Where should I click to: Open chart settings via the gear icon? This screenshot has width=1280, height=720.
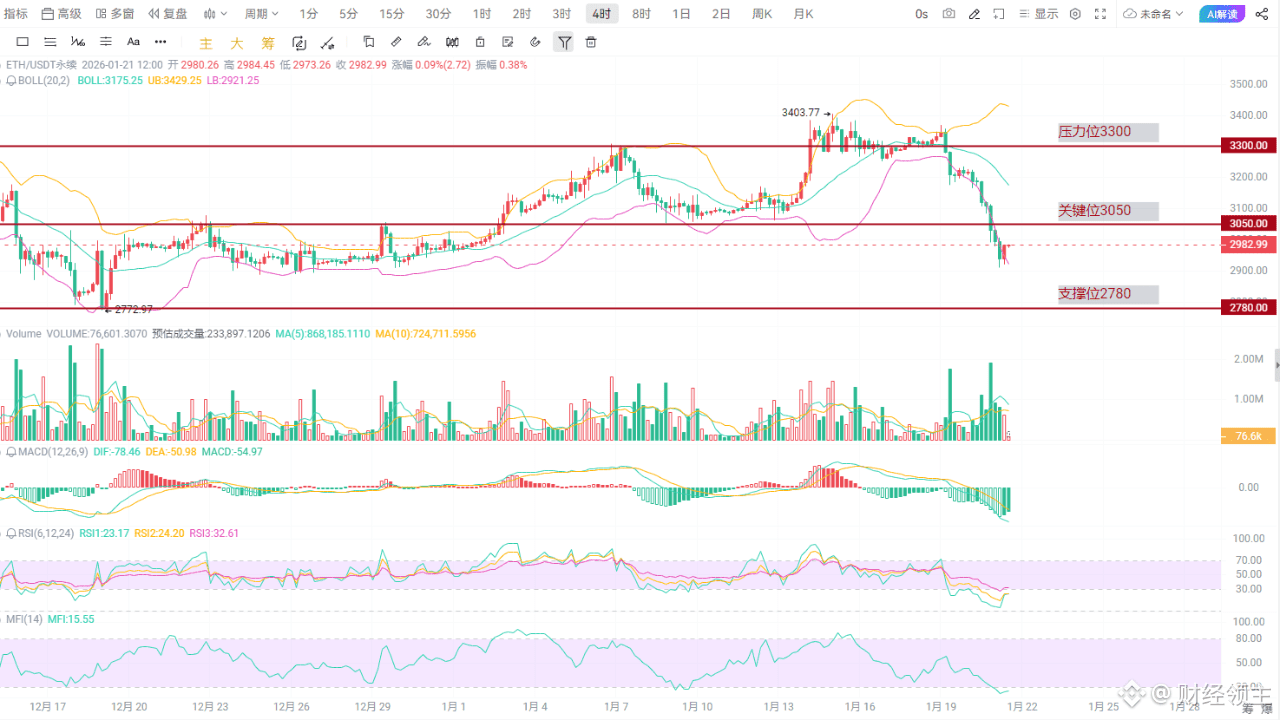1075,14
